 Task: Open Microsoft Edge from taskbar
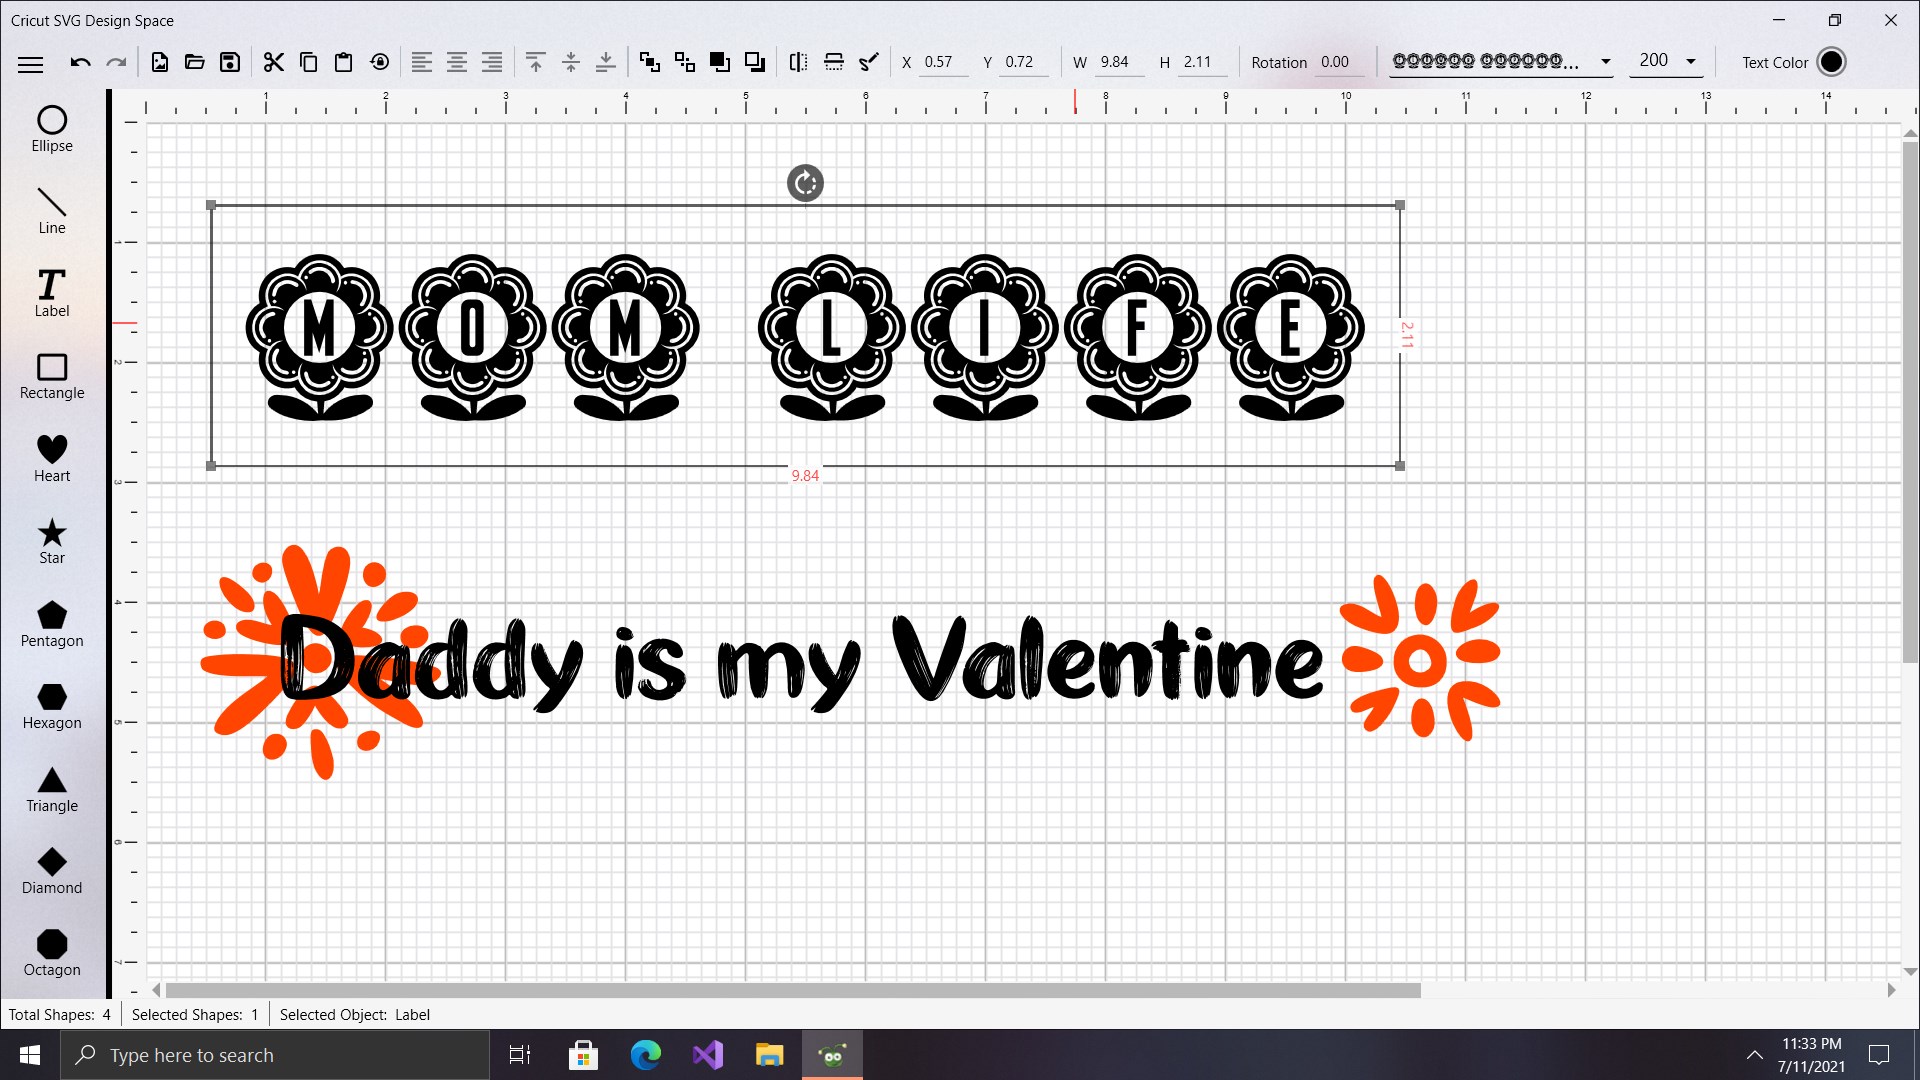click(646, 1055)
